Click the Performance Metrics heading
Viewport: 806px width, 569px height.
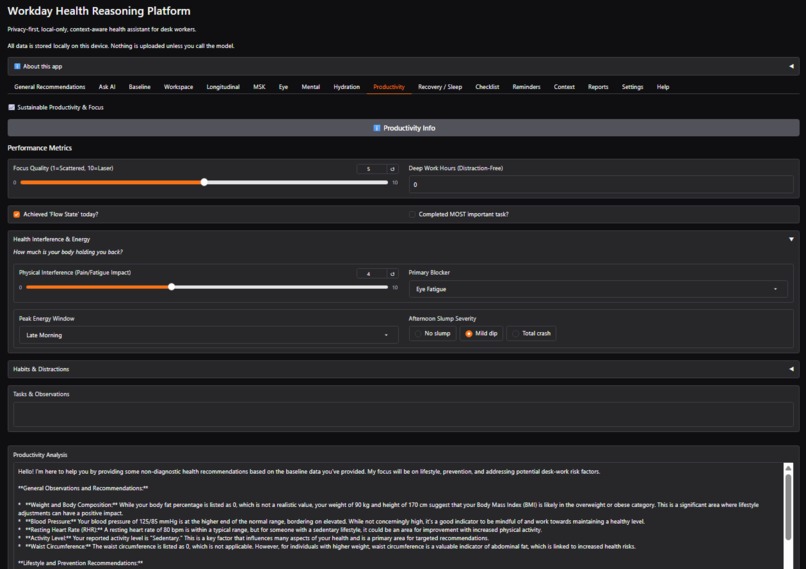click(40, 148)
